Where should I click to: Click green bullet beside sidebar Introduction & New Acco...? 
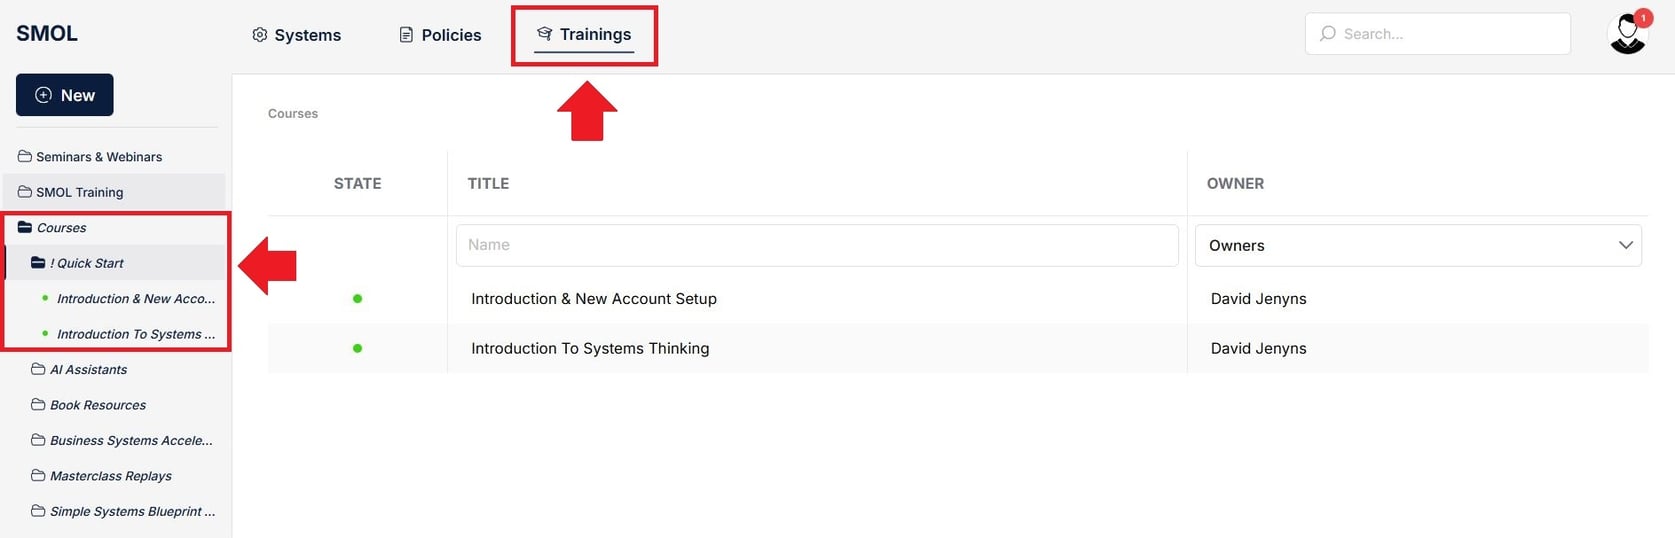[x=45, y=298]
